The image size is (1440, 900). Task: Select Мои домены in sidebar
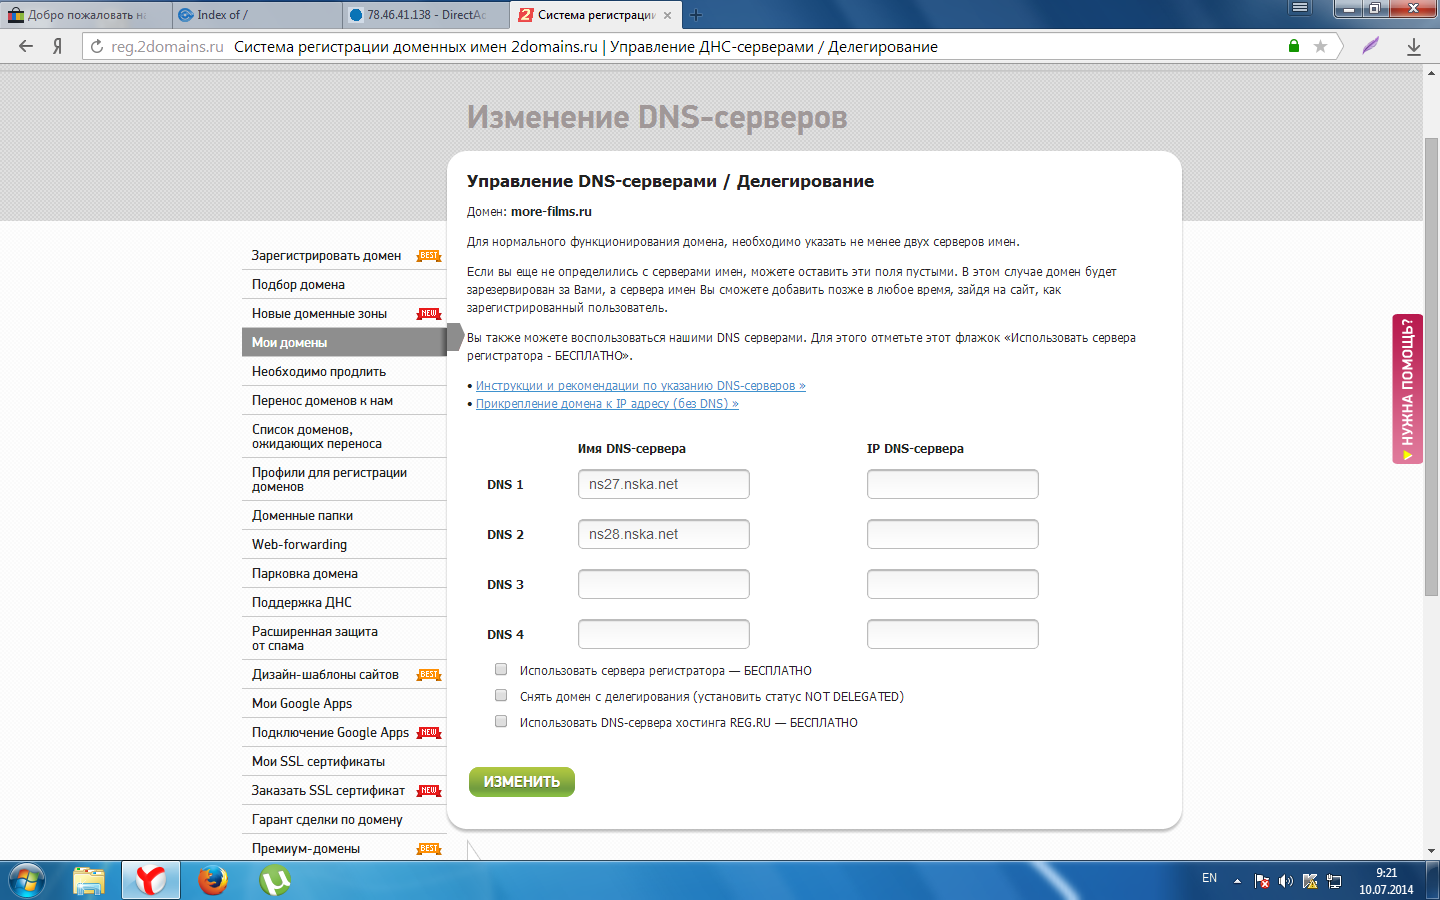pos(344,342)
